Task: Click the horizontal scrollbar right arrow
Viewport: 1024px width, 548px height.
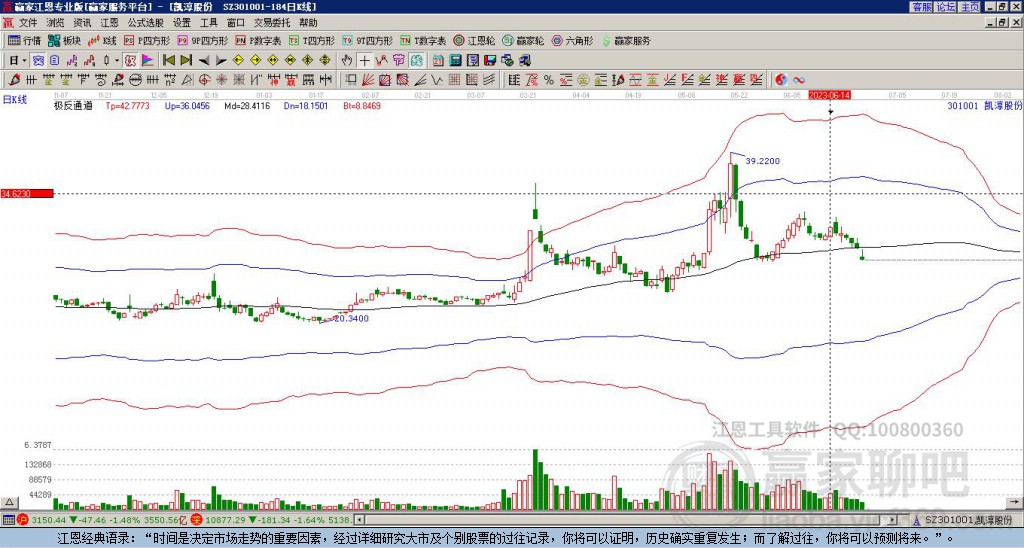Action: coord(893,520)
